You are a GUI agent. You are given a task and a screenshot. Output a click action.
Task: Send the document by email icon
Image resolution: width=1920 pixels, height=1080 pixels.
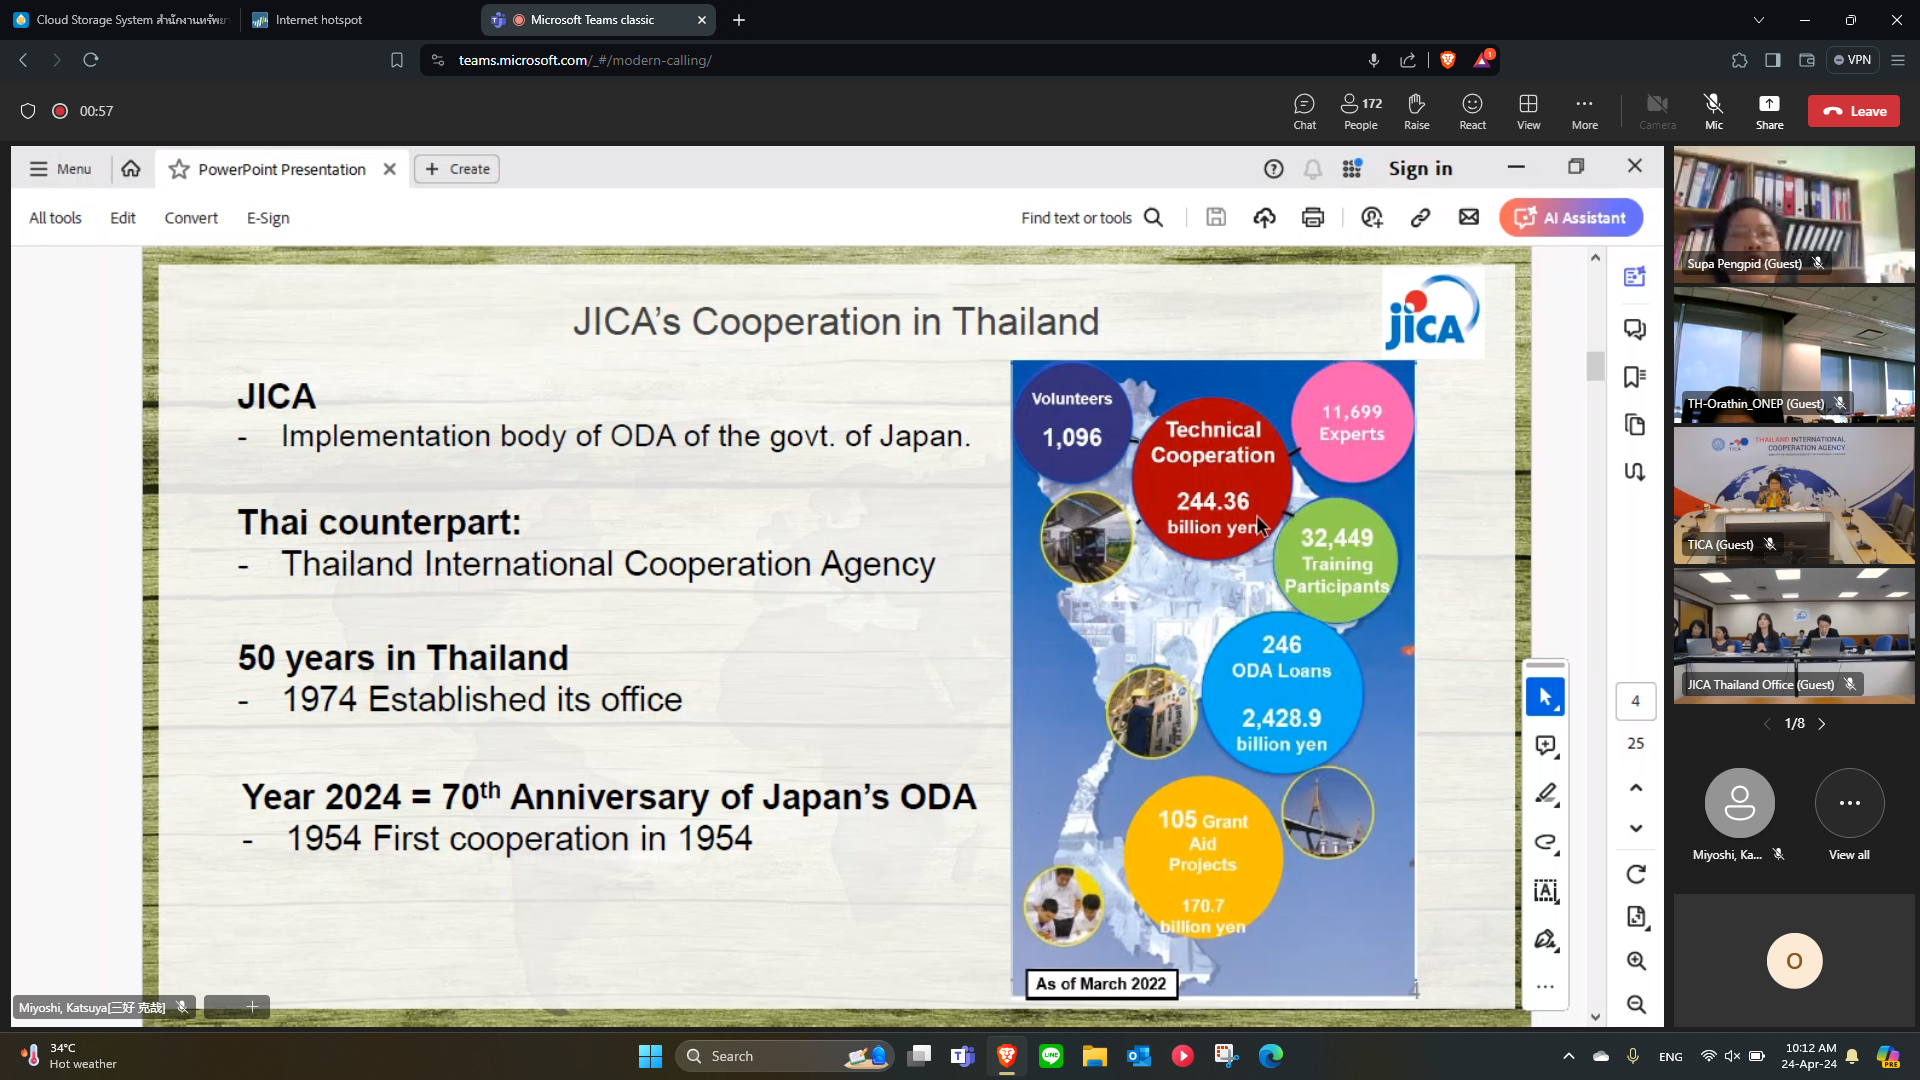[x=1468, y=217]
